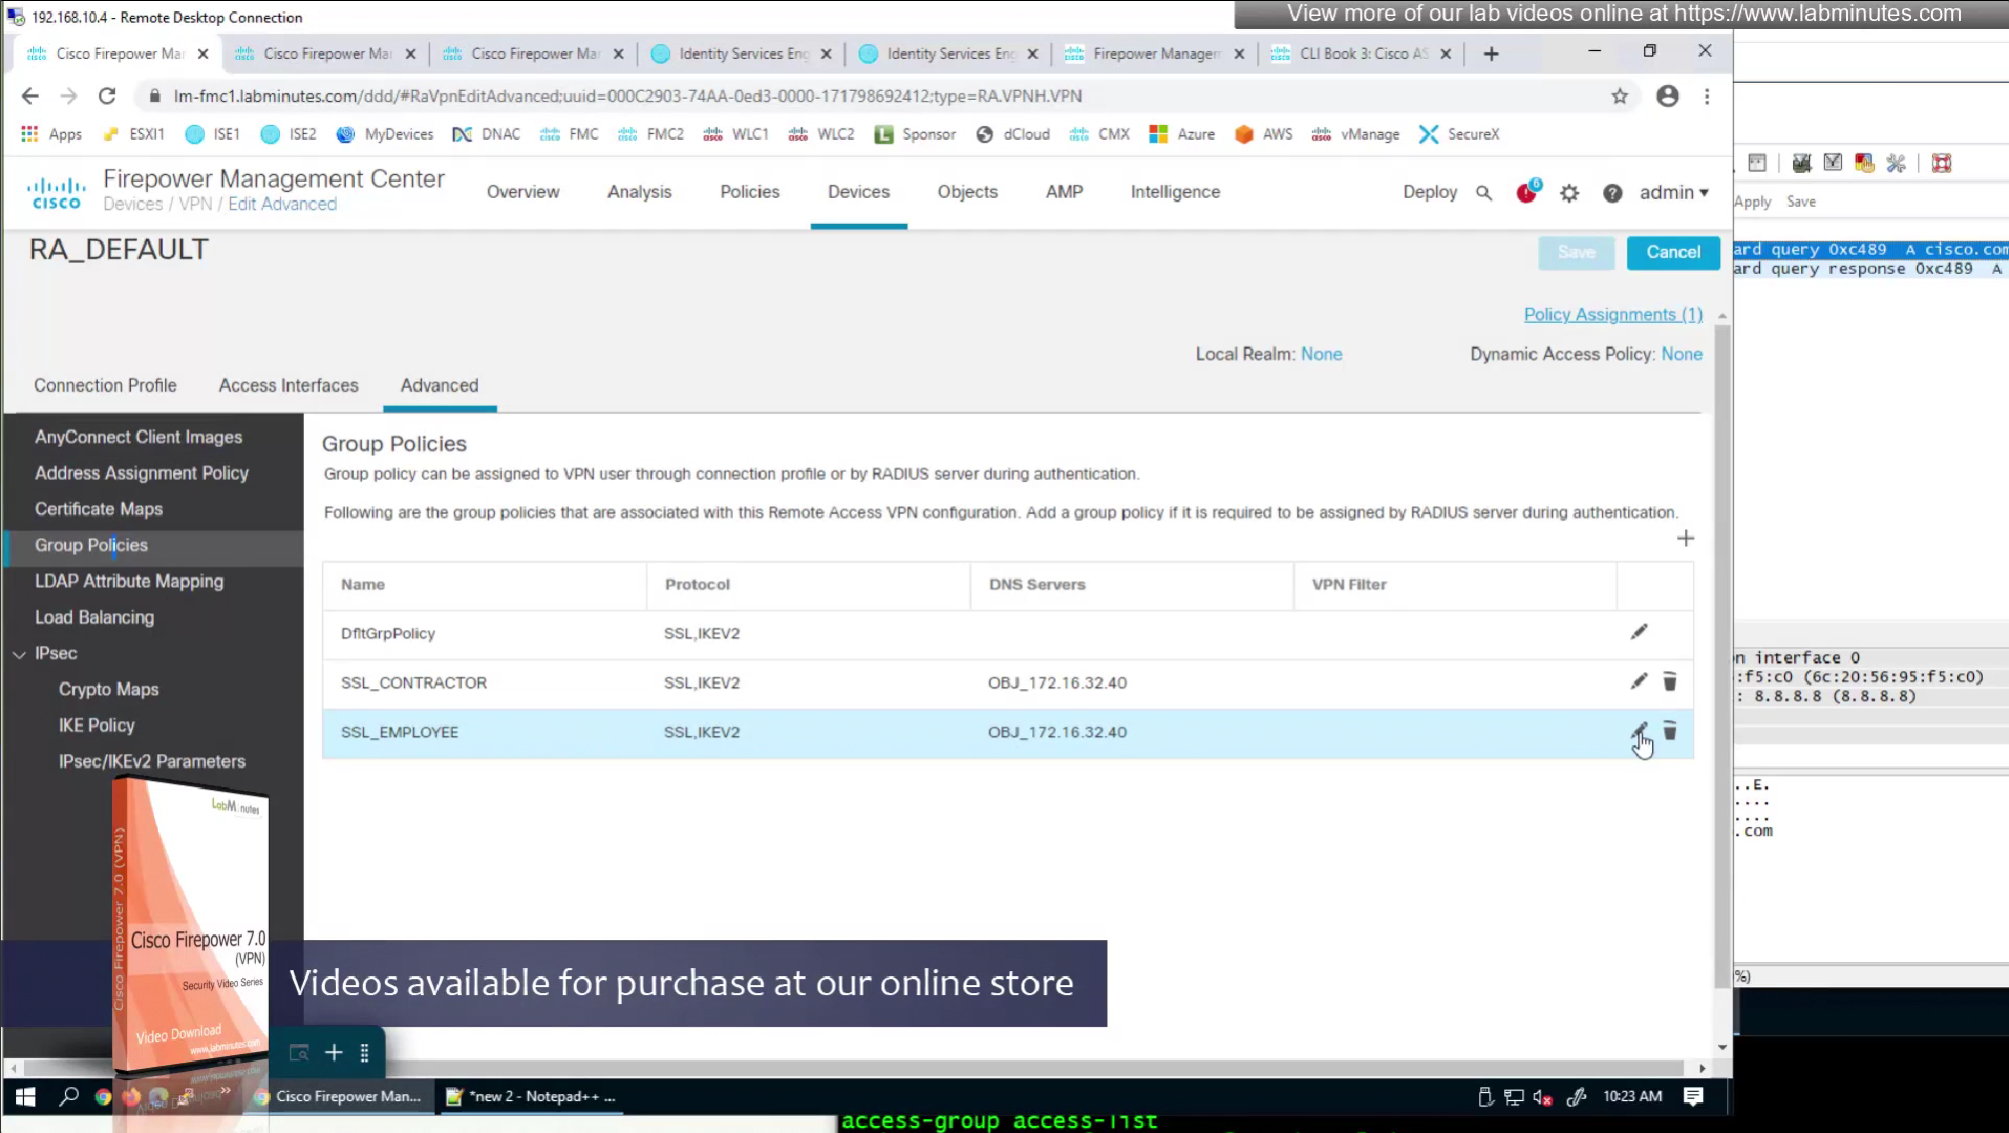Delete the SSL_CONTRACTOR group policy

click(x=1669, y=682)
